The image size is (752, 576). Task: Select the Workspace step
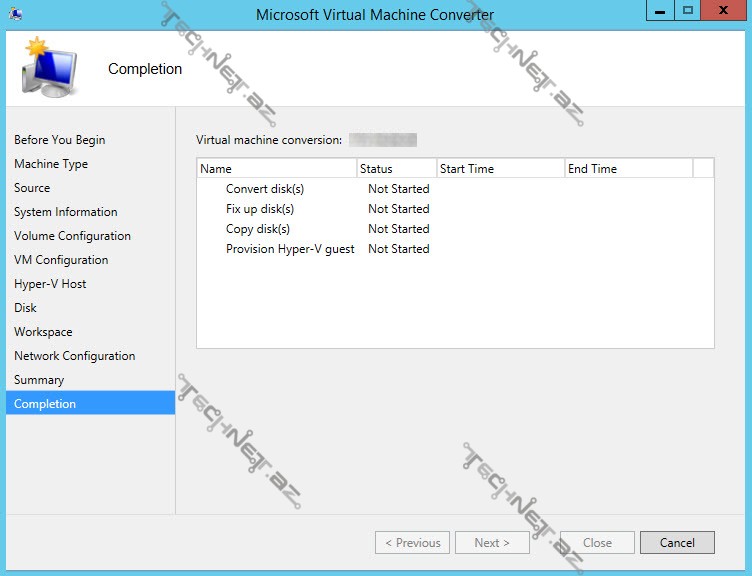[43, 332]
